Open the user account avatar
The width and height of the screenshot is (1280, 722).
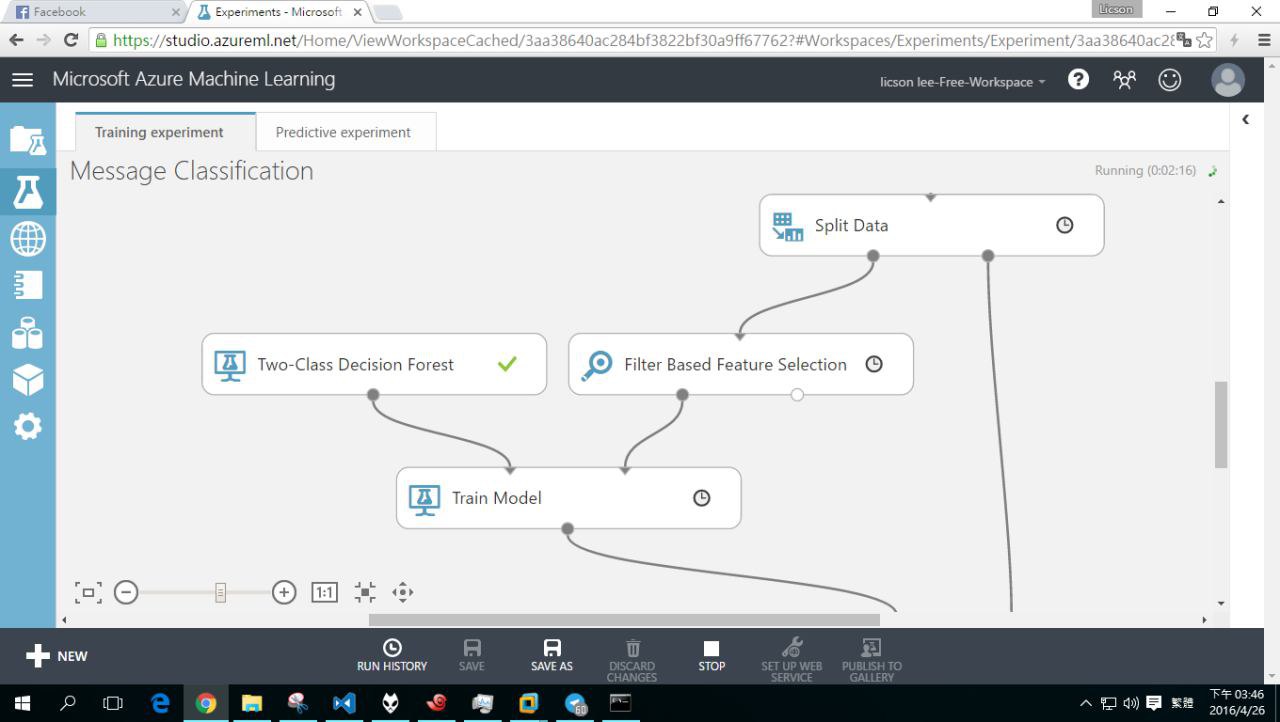pyautogui.click(x=1228, y=80)
